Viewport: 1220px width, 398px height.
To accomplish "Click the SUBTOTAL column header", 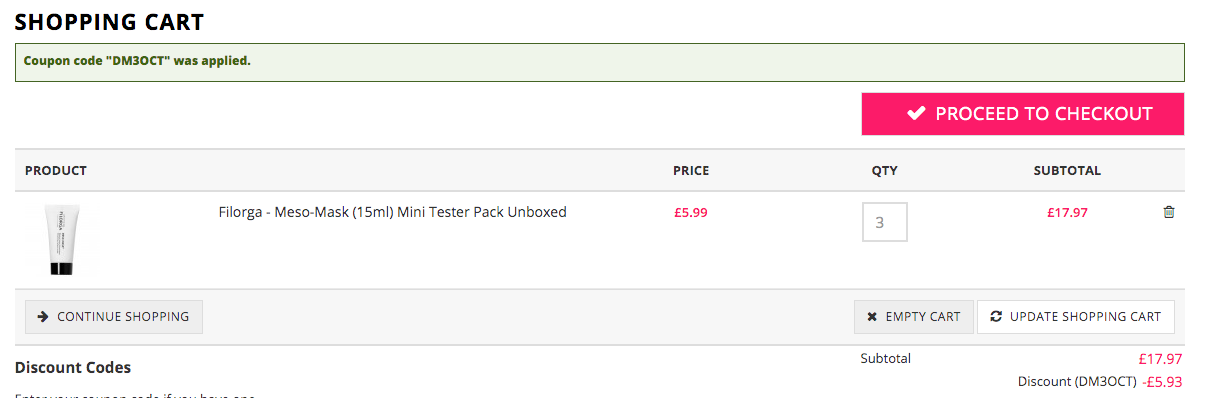I will tap(1067, 171).
